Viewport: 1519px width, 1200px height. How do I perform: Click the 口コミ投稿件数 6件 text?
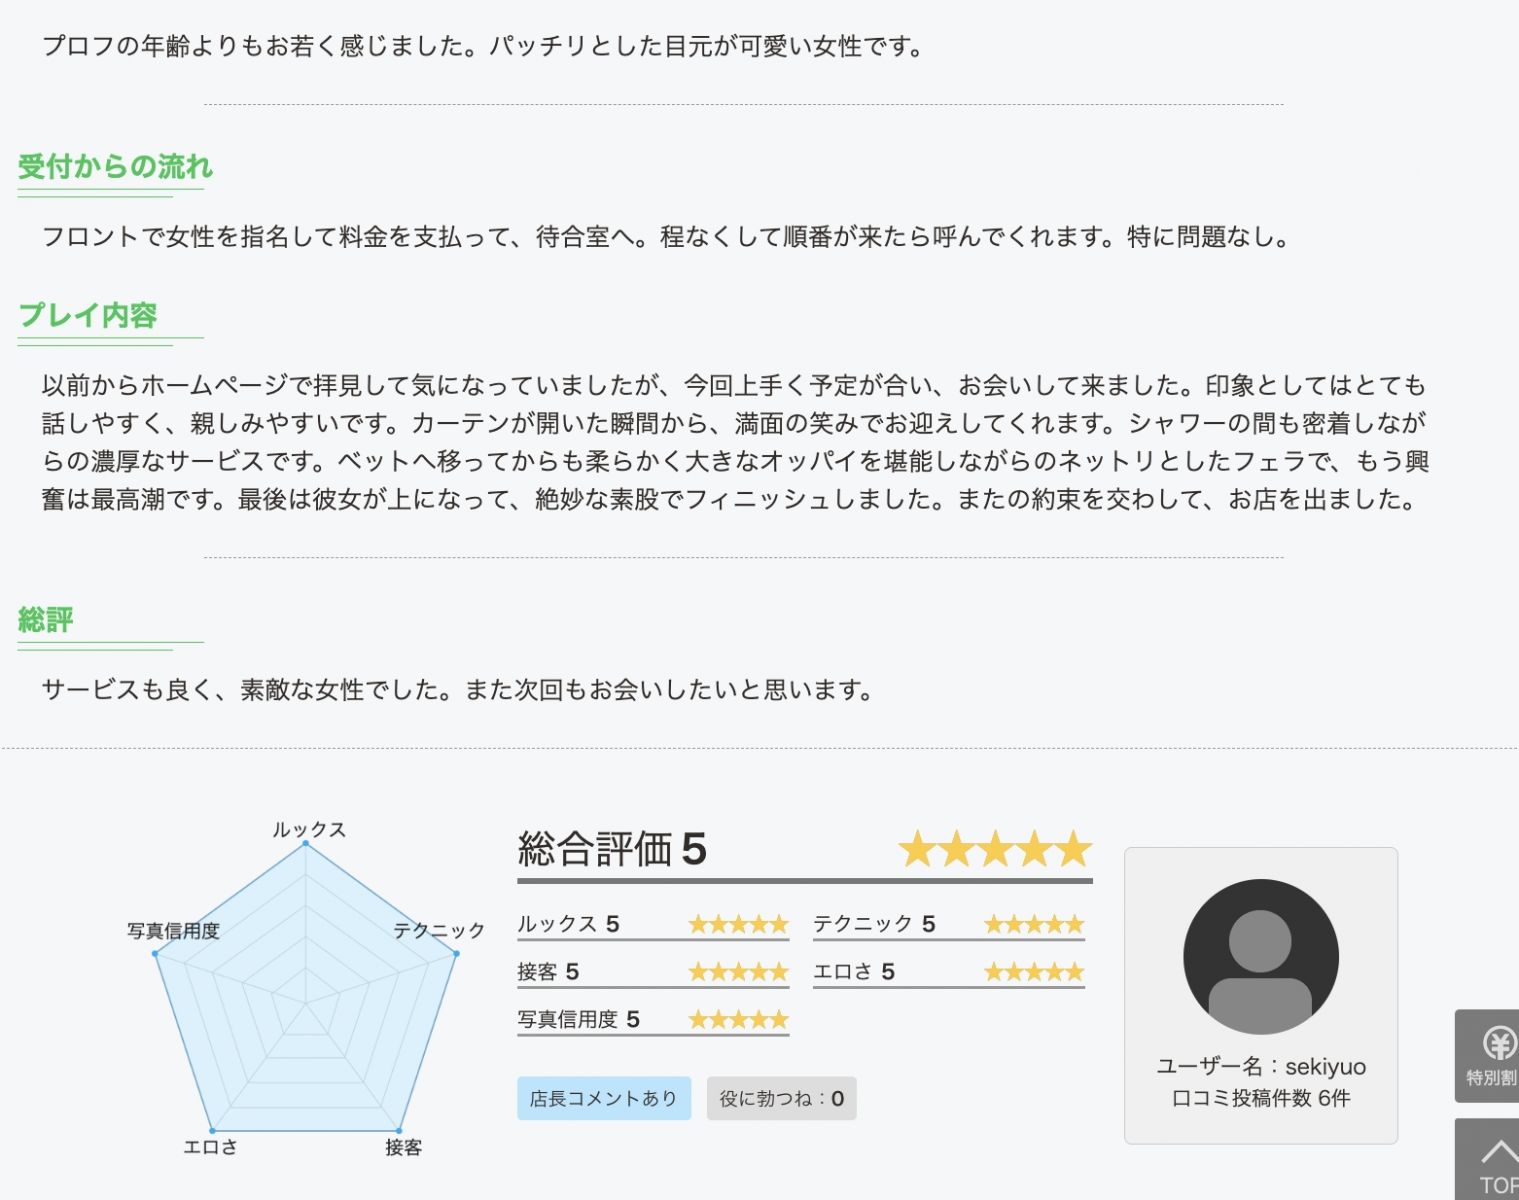[x=1261, y=1098]
